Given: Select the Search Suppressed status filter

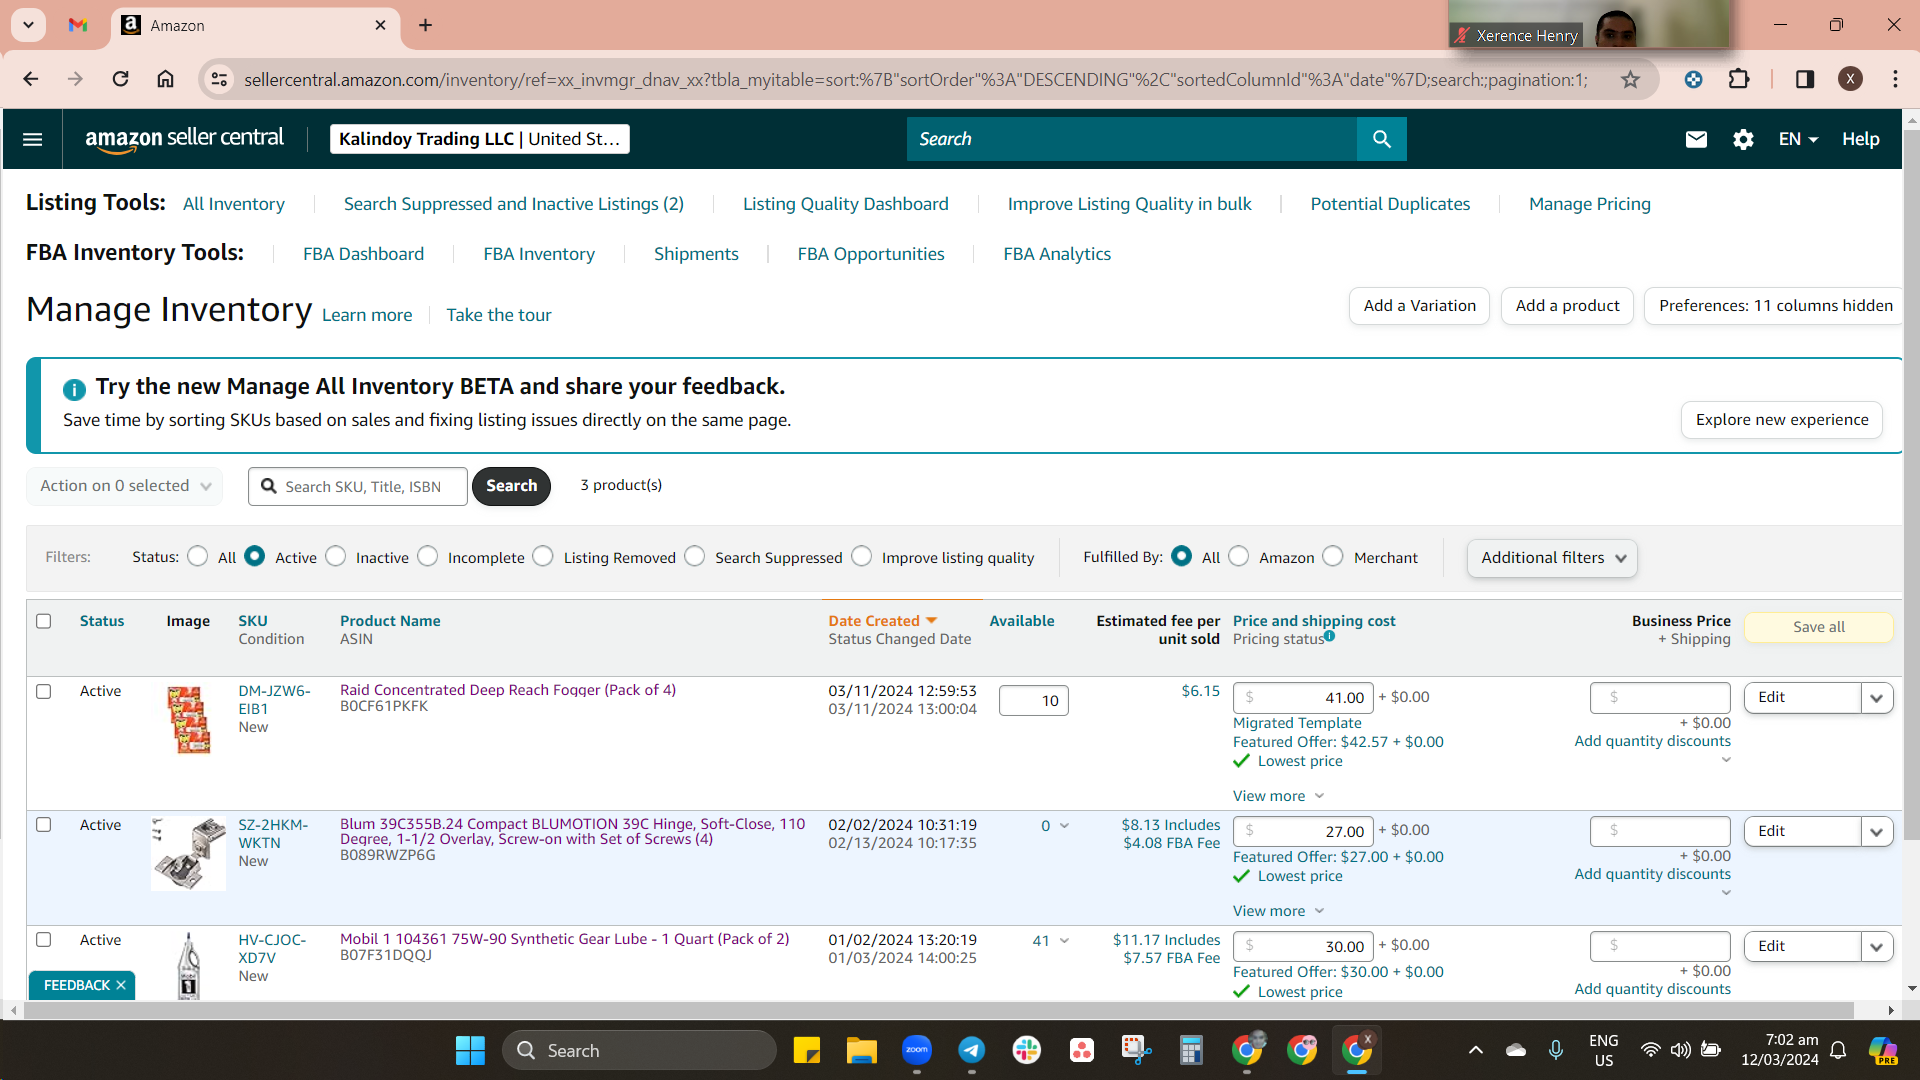Looking at the screenshot, I should pos(695,556).
